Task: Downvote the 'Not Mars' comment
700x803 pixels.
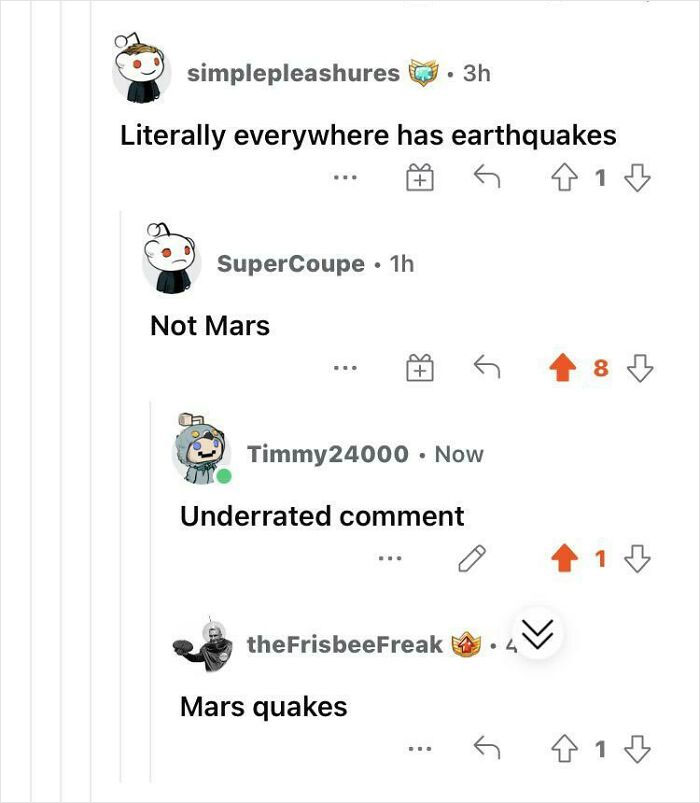Action: [x=637, y=369]
